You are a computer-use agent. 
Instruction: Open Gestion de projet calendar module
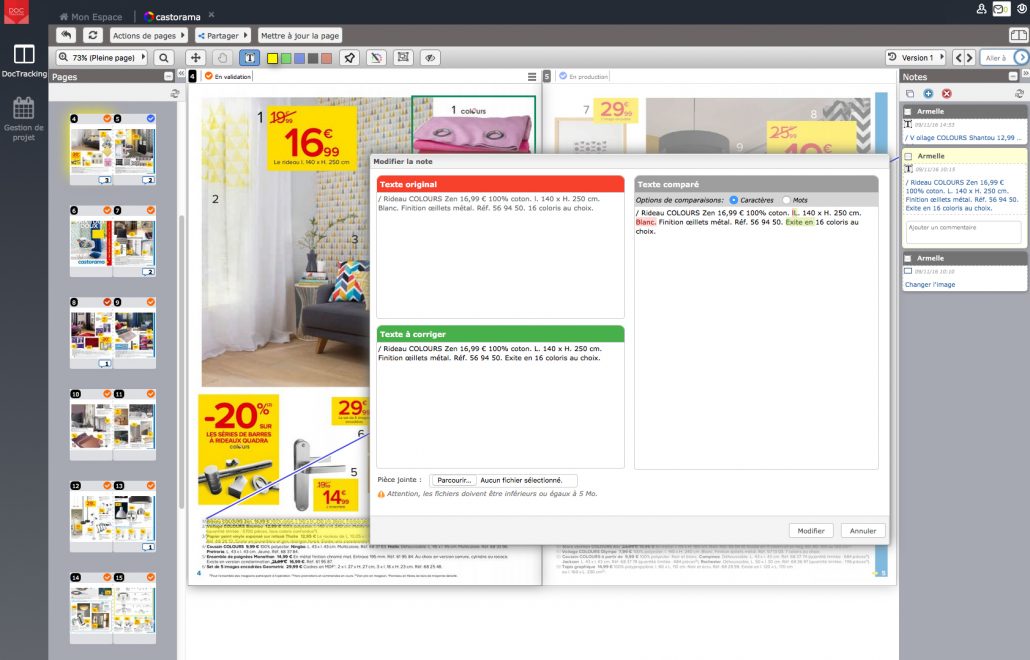[x=24, y=119]
